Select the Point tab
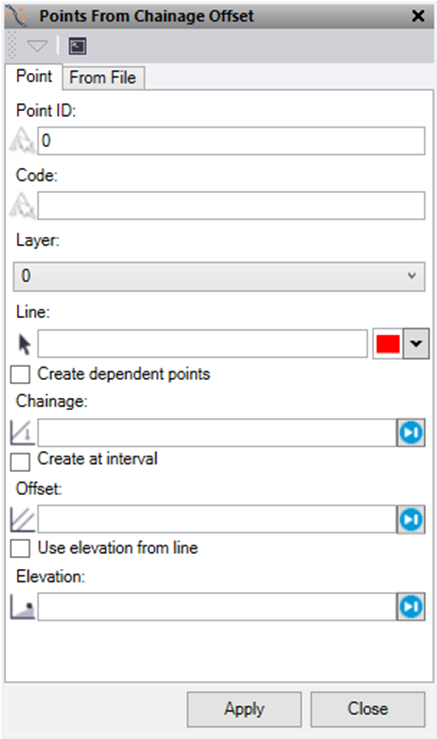Screen dimensions: 437x739 point(34,76)
